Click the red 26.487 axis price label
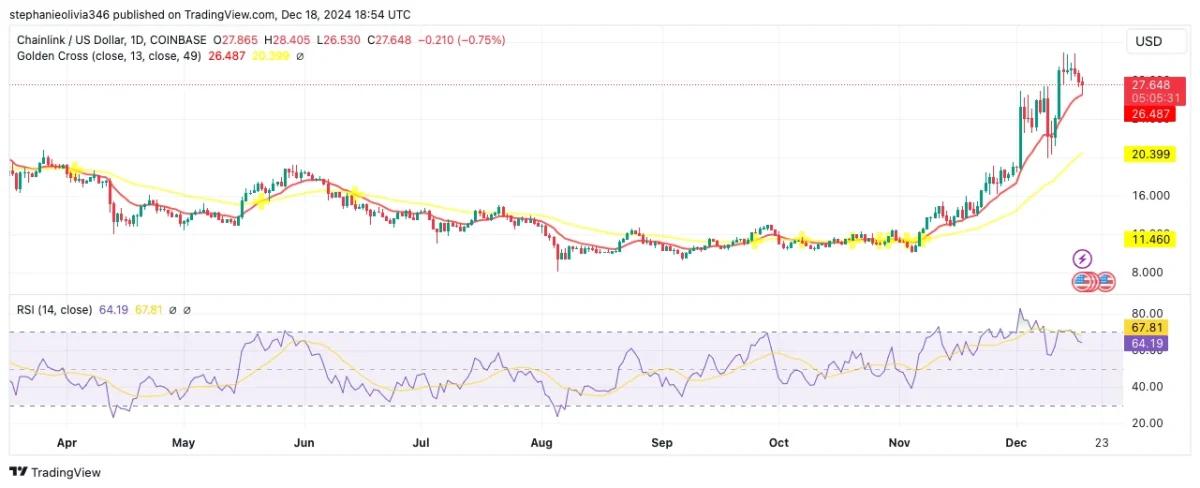Viewport: 1200px width, 488px height. (x=1152, y=115)
